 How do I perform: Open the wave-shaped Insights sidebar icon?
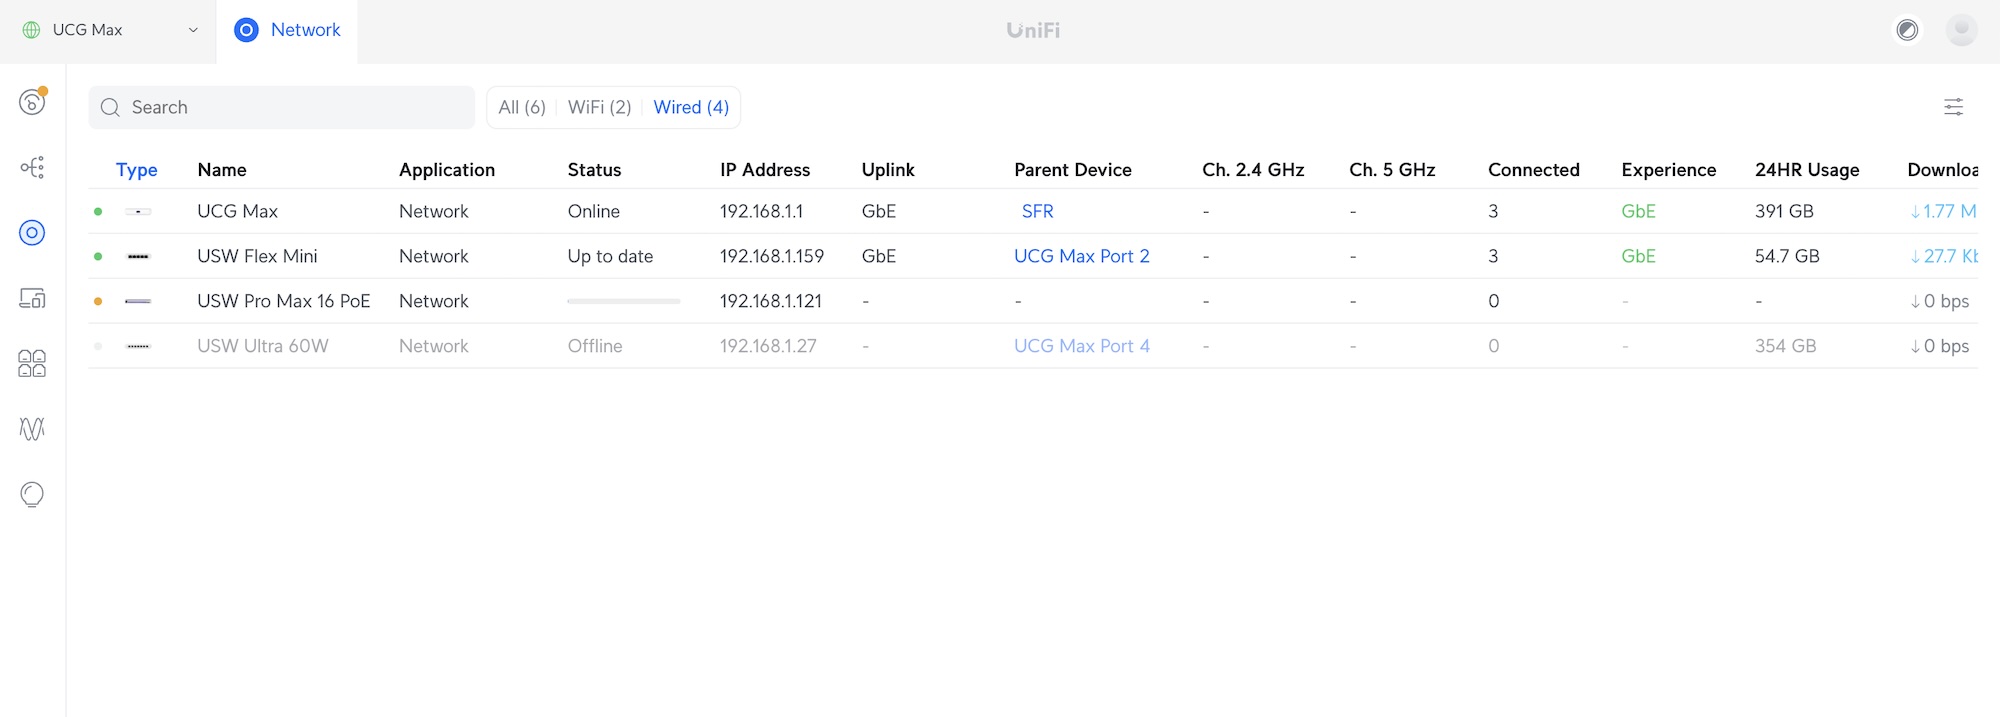(32, 429)
